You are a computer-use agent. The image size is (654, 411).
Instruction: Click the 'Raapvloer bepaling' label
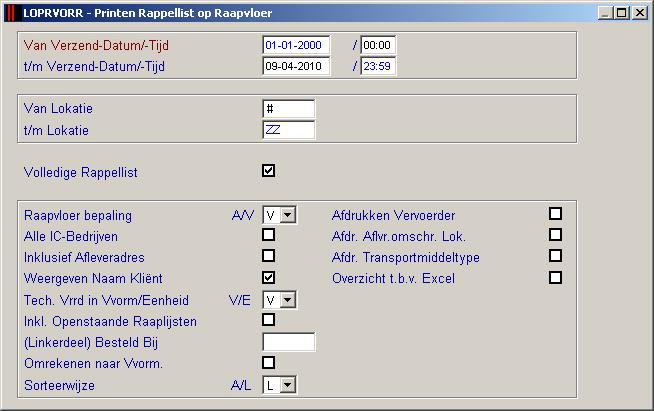point(78,216)
